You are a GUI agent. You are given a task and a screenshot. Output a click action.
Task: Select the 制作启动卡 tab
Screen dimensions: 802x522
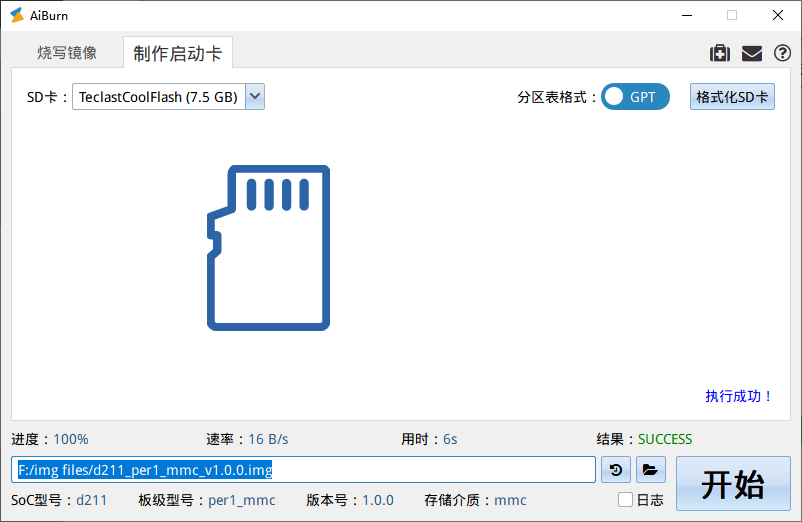(x=178, y=54)
